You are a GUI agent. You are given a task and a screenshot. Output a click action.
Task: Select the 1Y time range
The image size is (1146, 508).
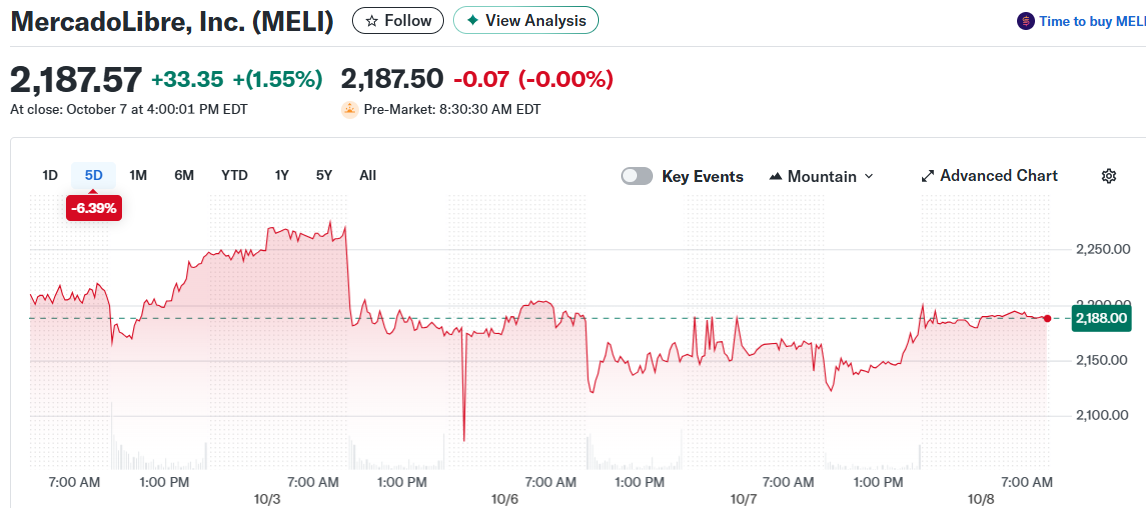pos(282,175)
